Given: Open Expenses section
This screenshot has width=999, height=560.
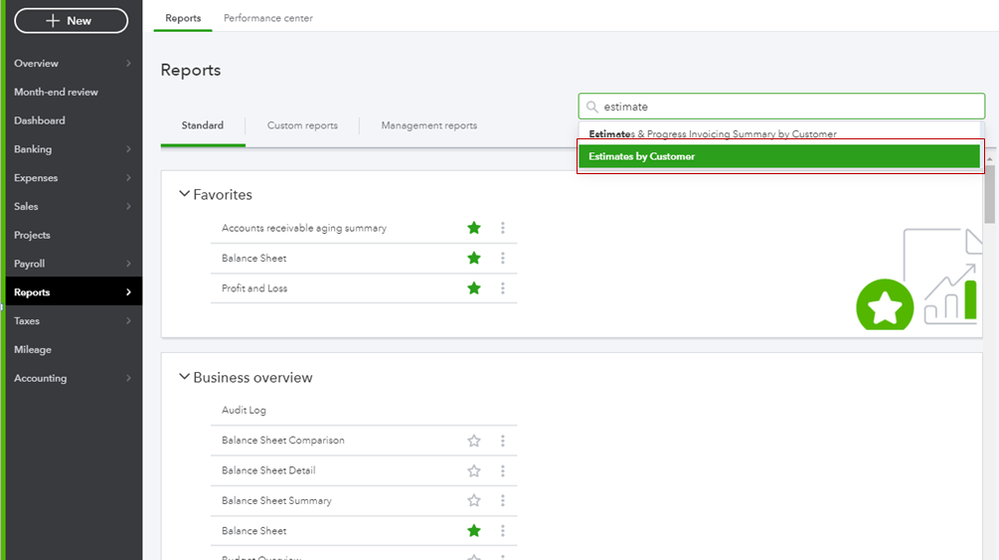Looking at the screenshot, I should click(x=36, y=178).
